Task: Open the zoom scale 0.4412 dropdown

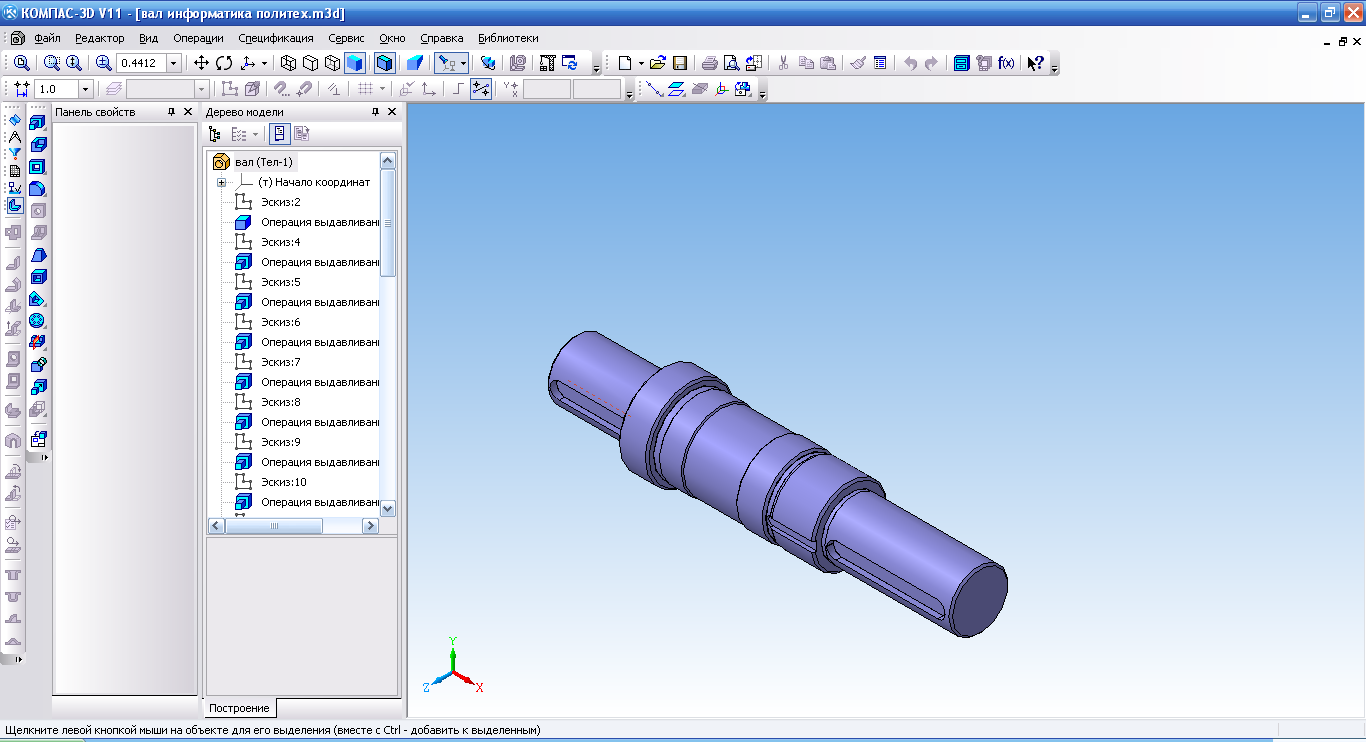Action: [x=174, y=63]
